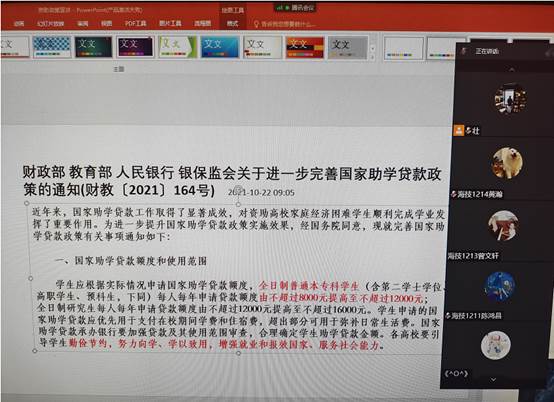This screenshot has width=554, height=402.
Task: Click the 告诉我您想要做什么 search box
Action: click(285, 24)
